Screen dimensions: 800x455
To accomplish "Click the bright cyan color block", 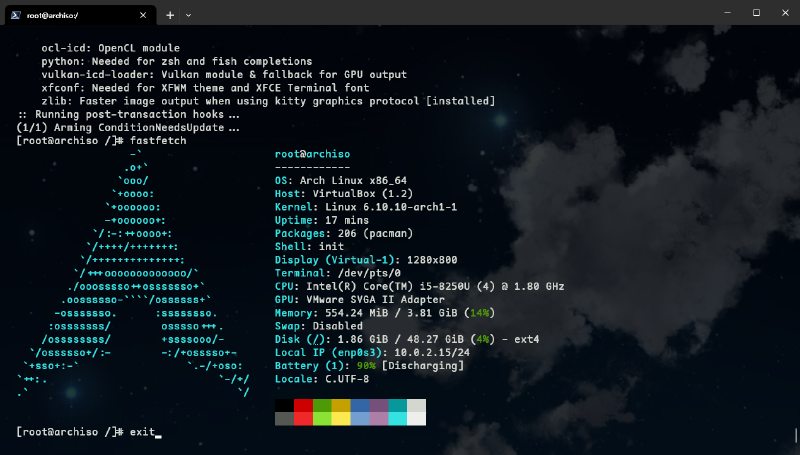I will coord(397,419).
